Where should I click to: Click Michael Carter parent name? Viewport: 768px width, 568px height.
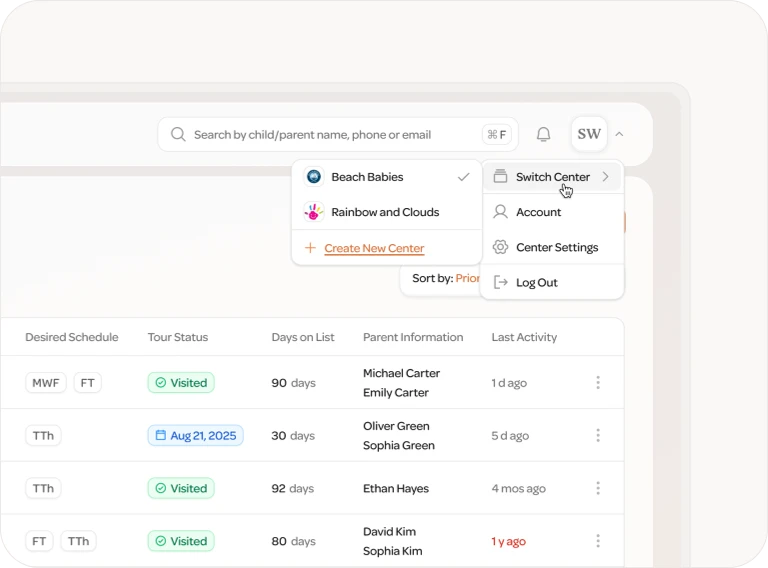pyautogui.click(x=401, y=373)
